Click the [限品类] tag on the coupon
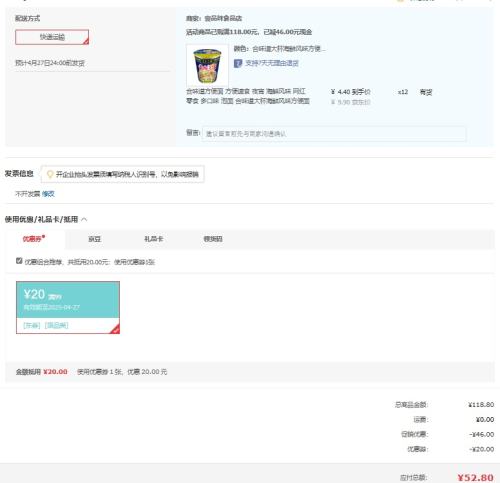 click(x=56, y=325)
